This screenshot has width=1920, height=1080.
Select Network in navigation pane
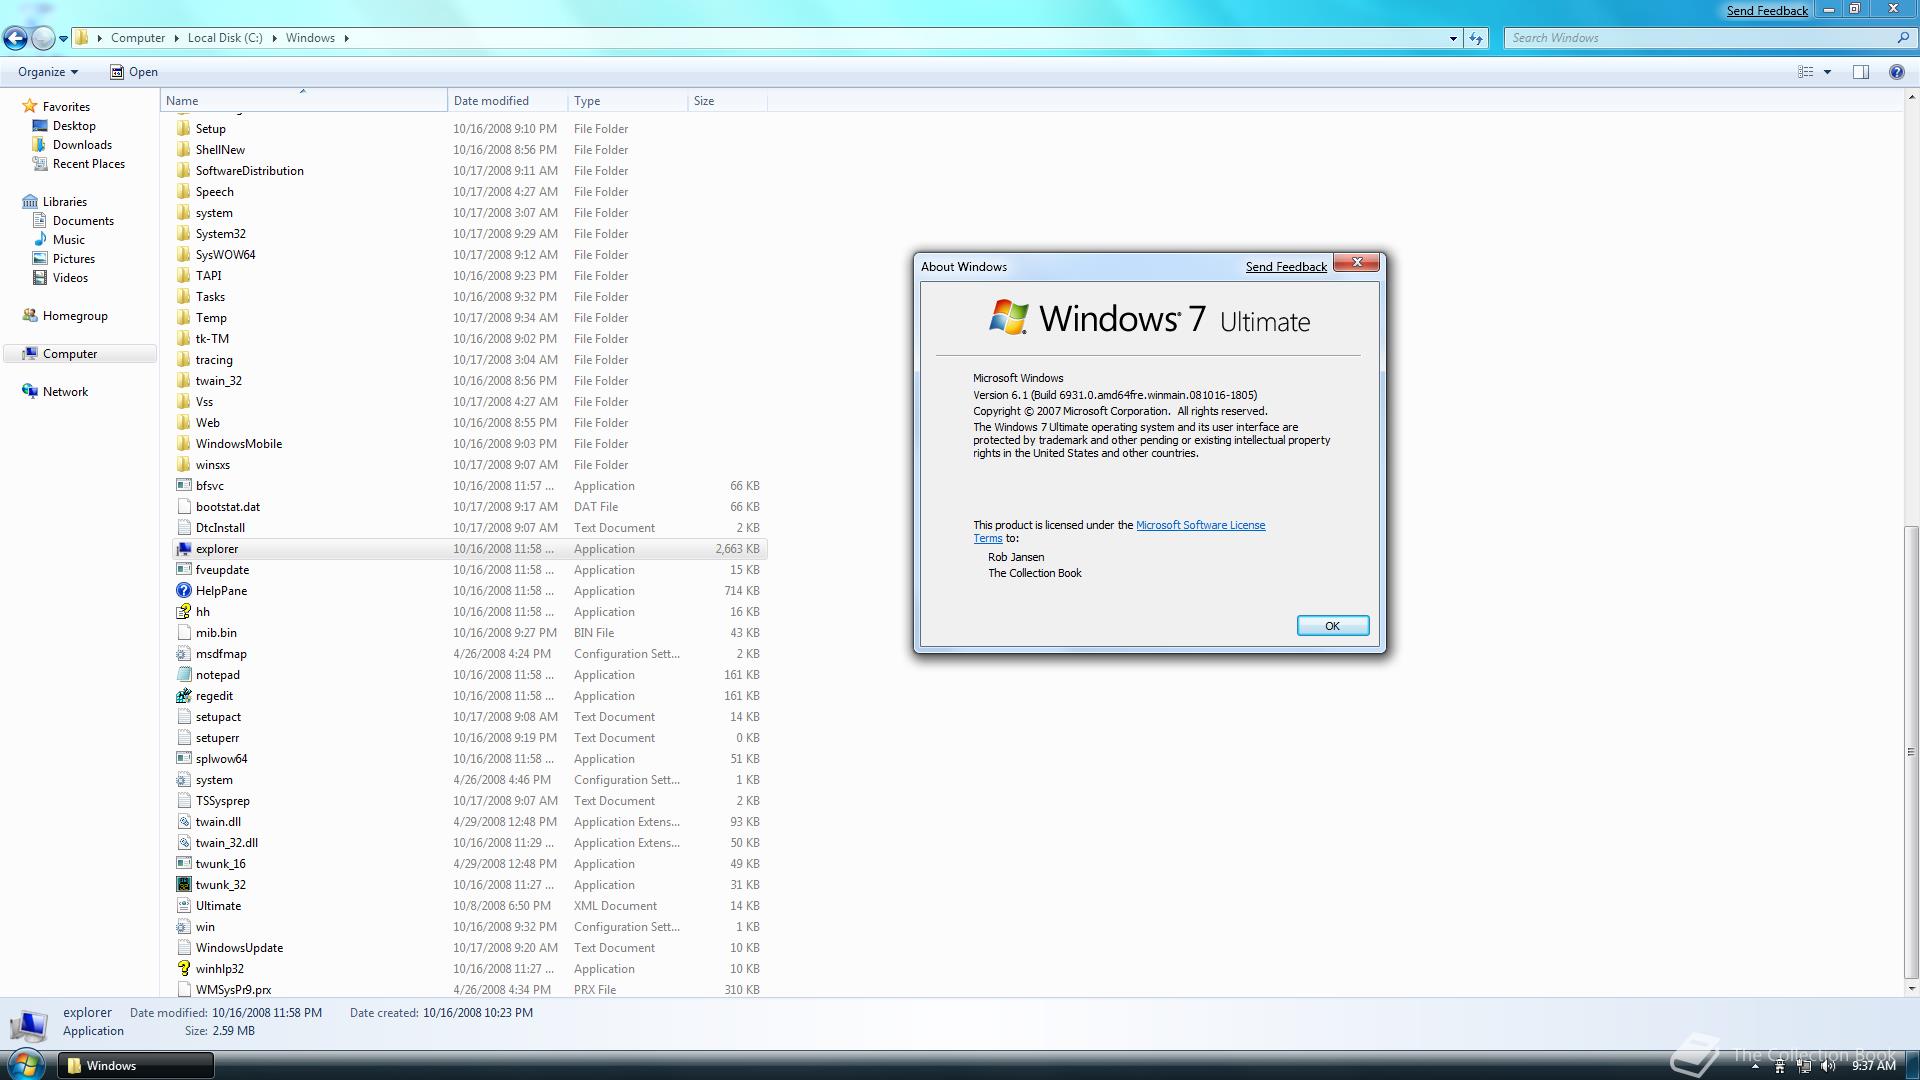click(65, 392)
